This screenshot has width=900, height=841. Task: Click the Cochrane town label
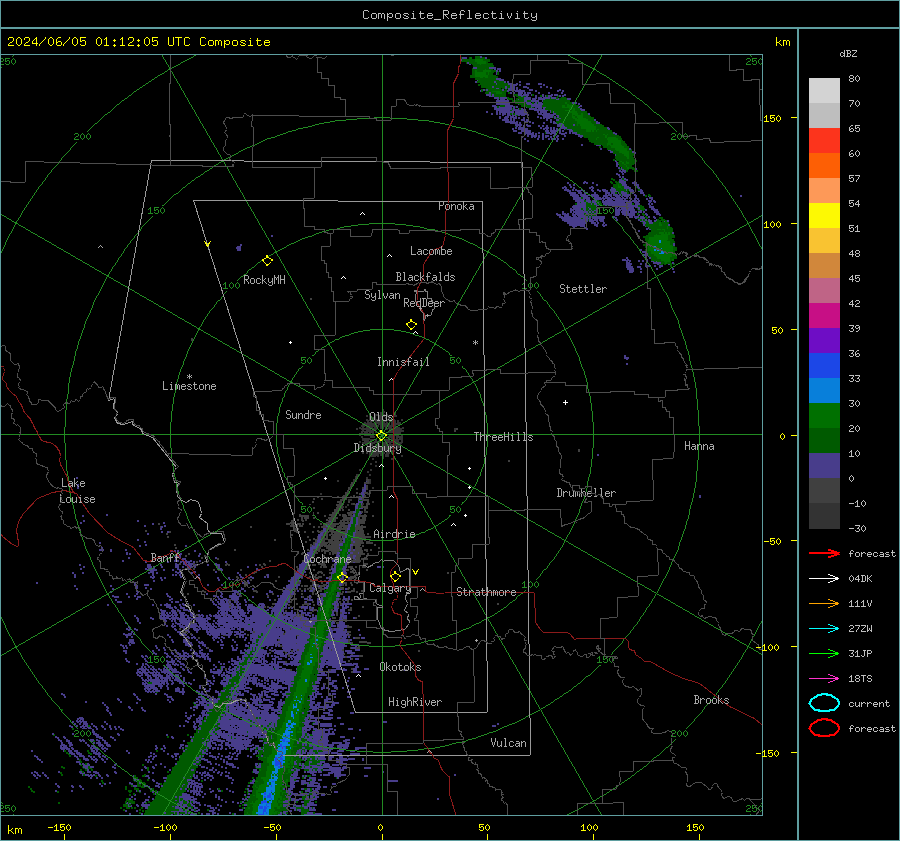click(327, 559)
